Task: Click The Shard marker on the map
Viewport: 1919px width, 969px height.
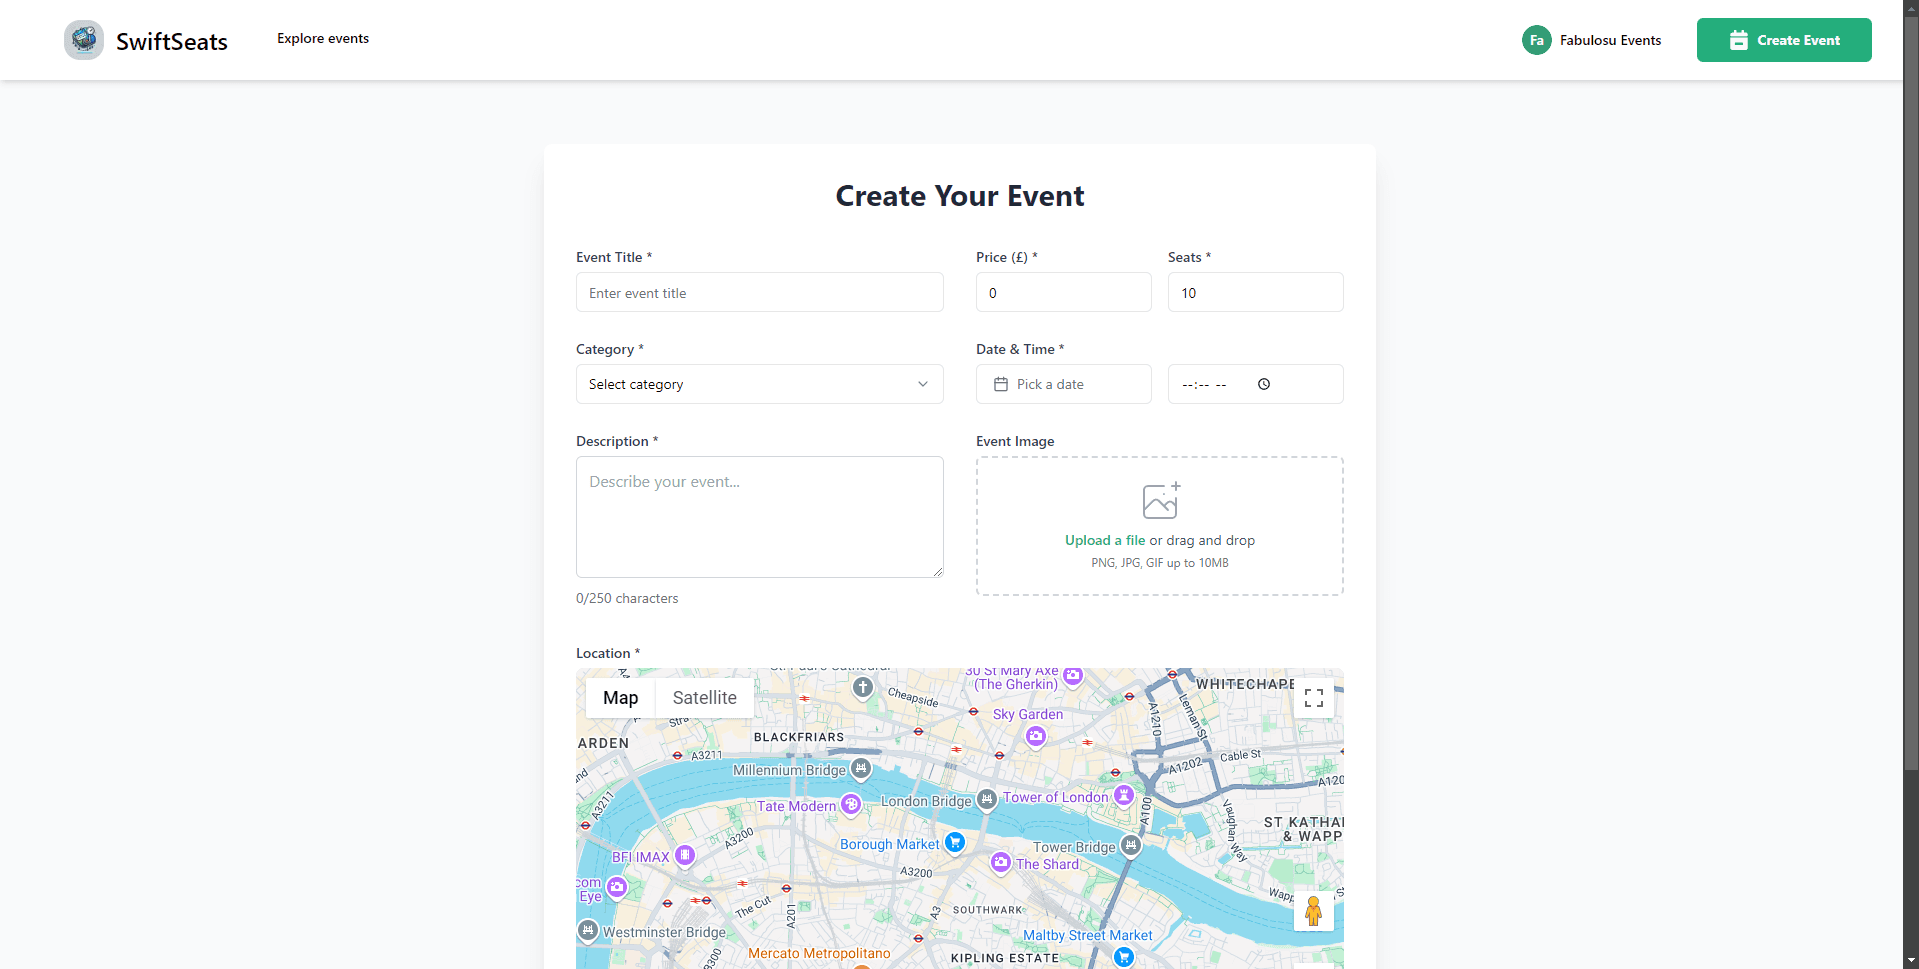Action: point(1002,861)
